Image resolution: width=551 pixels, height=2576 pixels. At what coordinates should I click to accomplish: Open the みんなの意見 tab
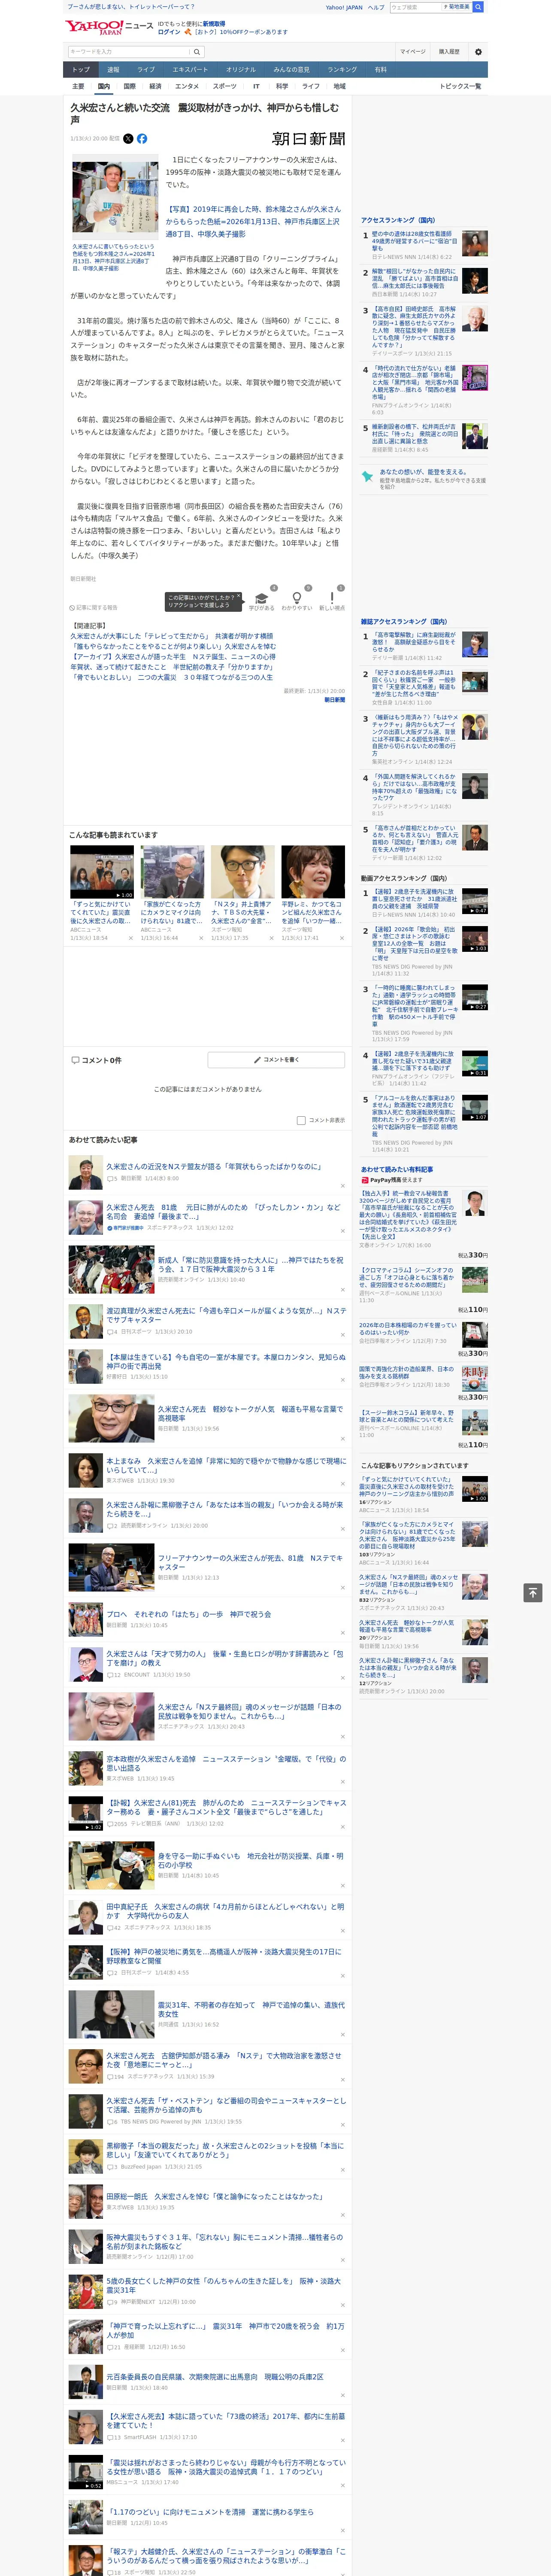pos(291,70)
